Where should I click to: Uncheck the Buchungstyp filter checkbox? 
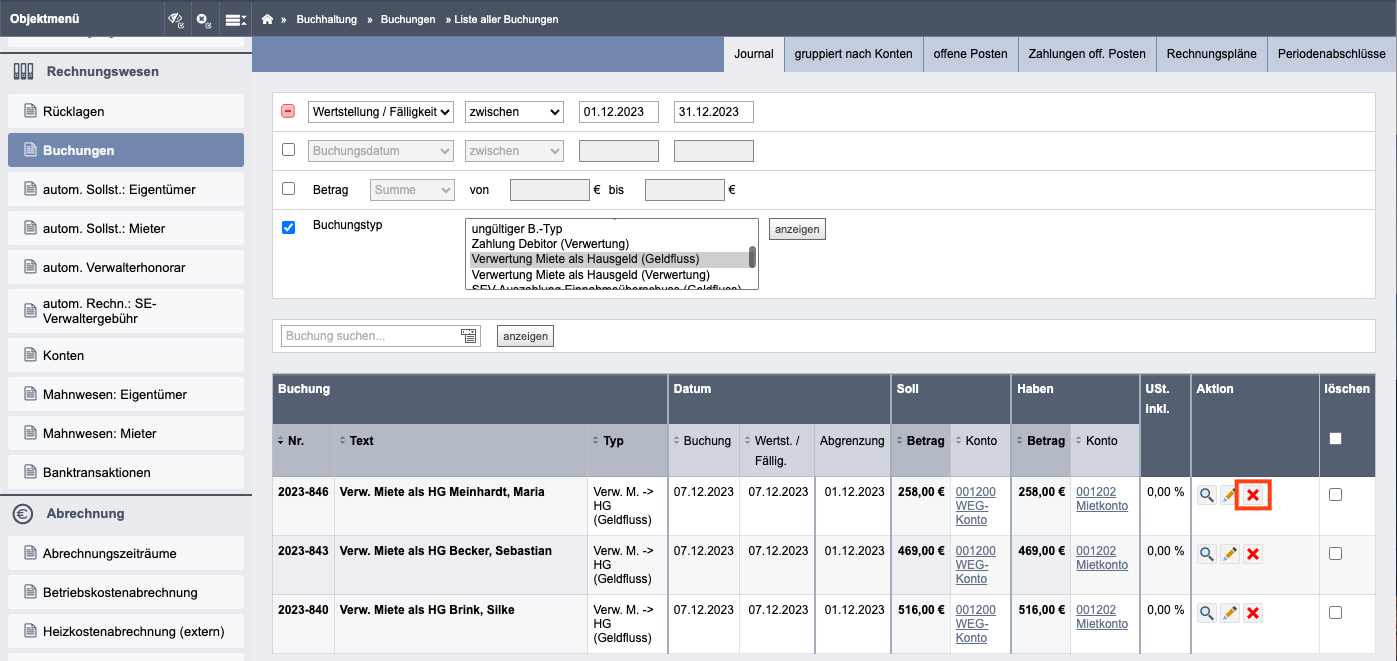[289, 227]
